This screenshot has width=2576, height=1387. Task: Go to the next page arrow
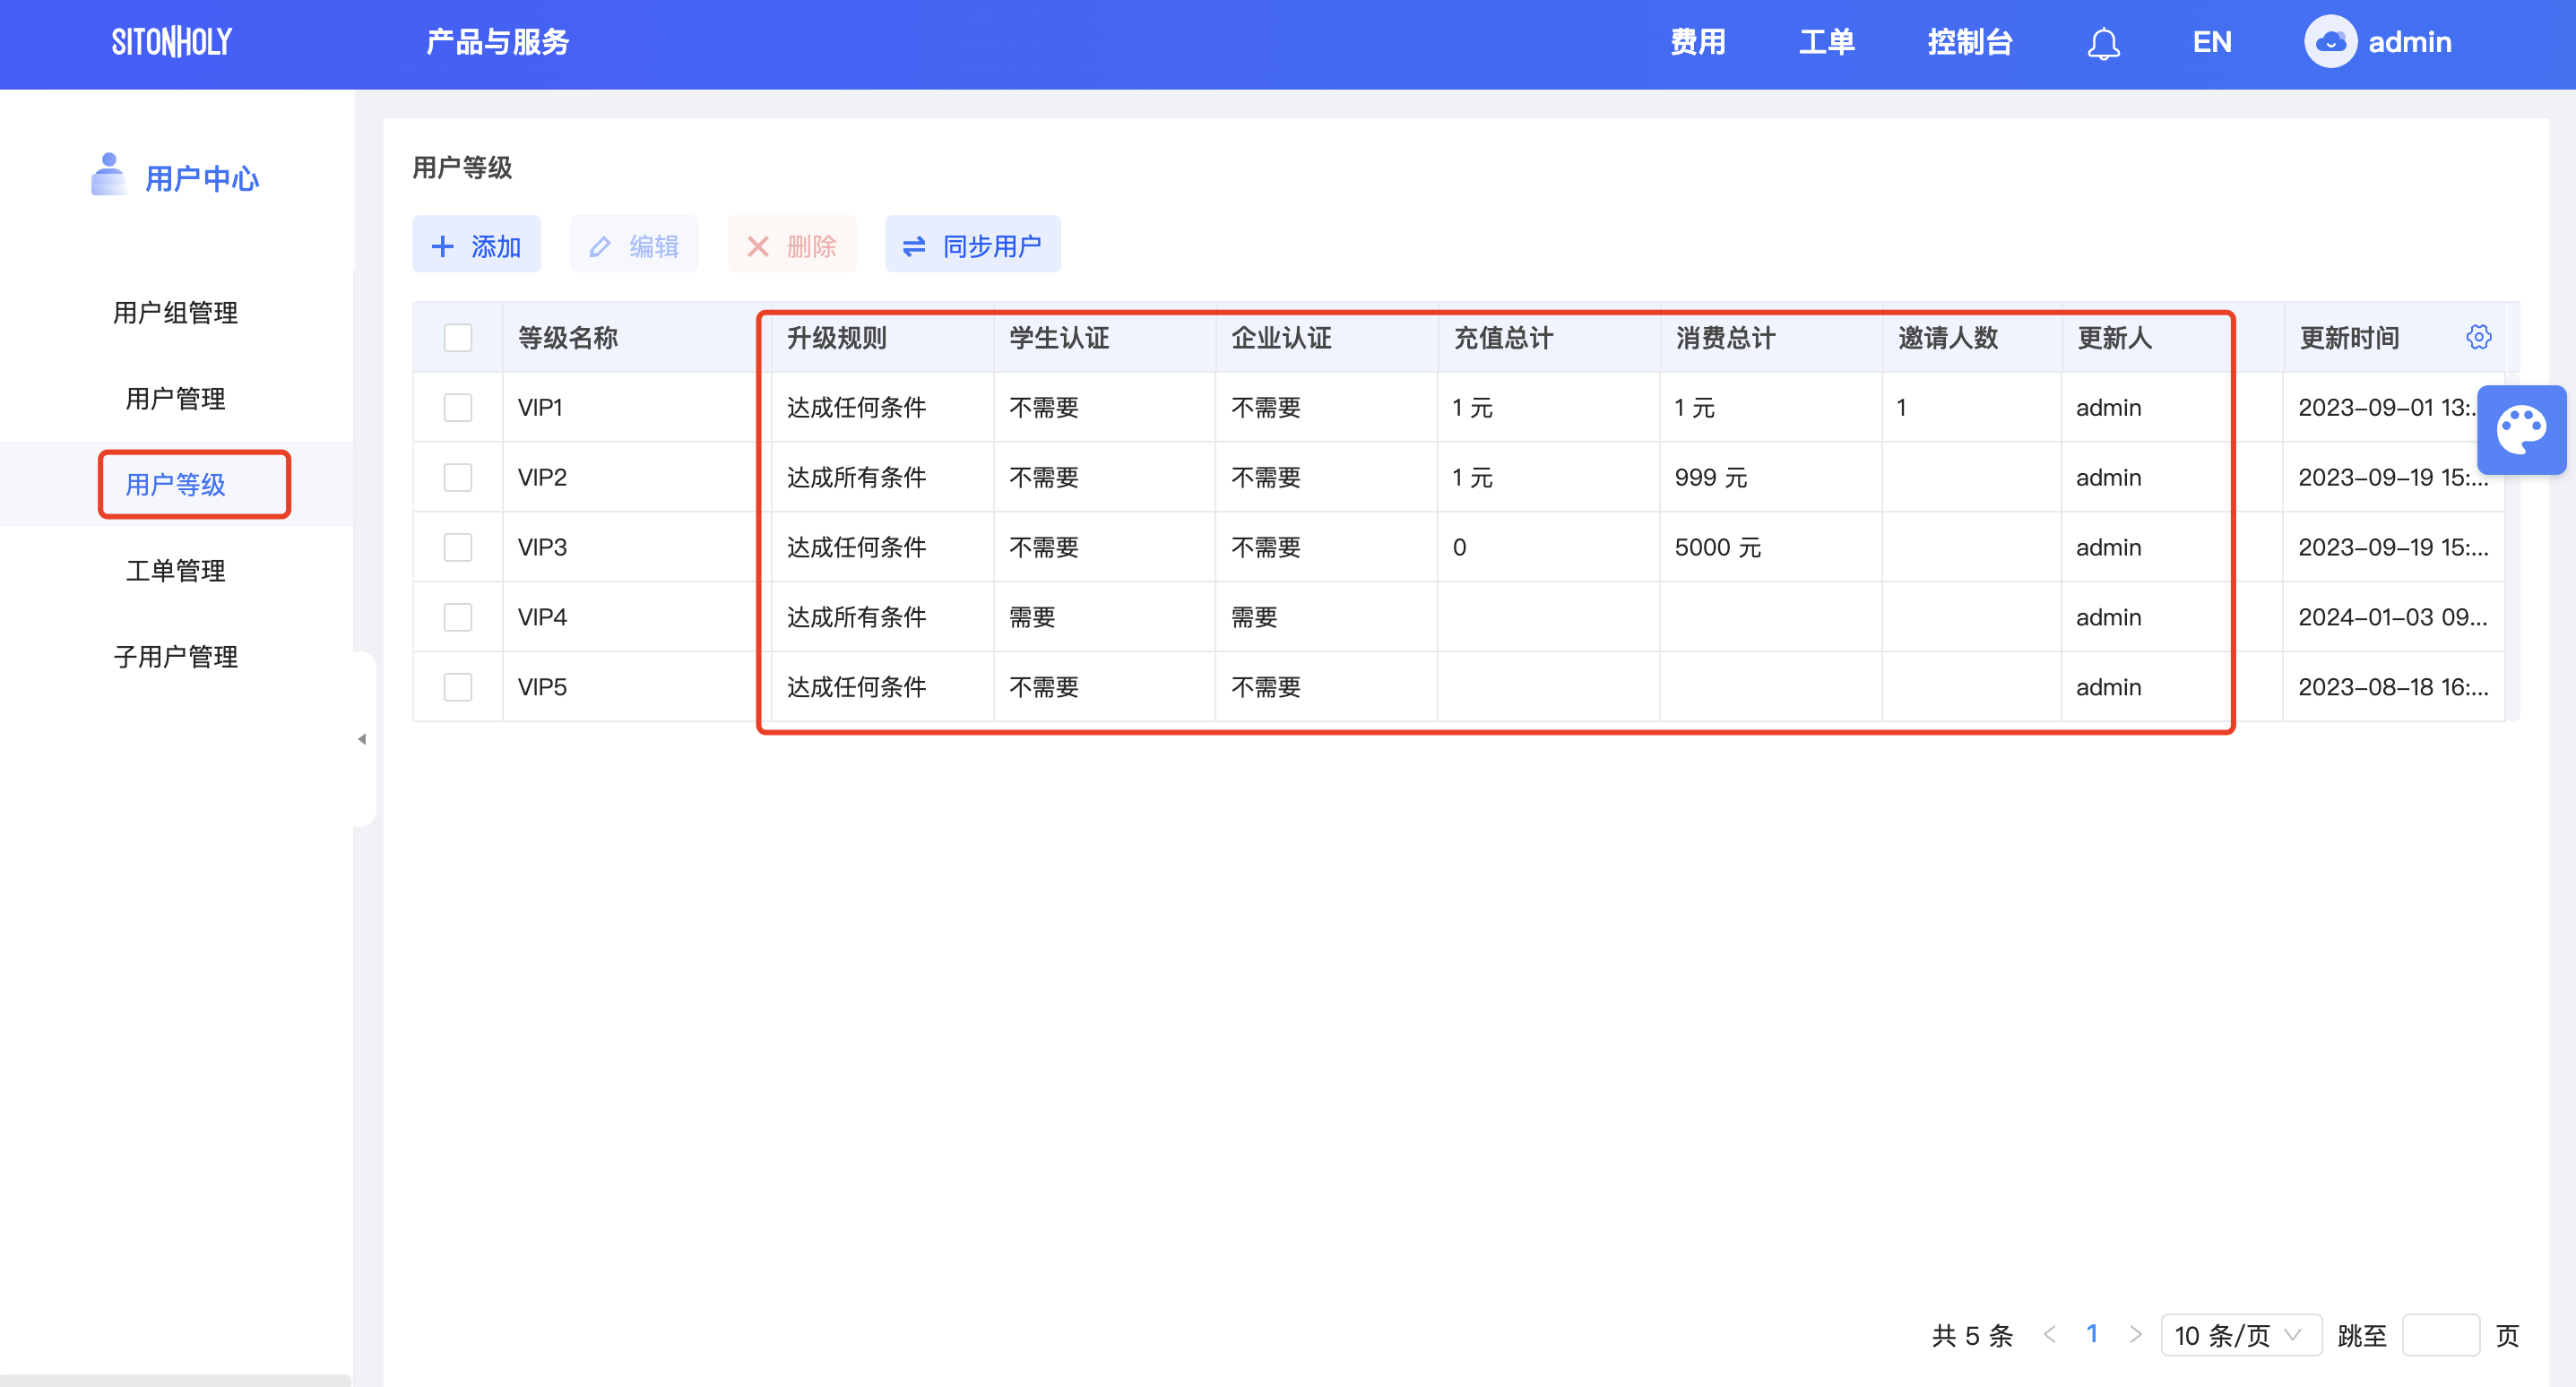2135,1334
